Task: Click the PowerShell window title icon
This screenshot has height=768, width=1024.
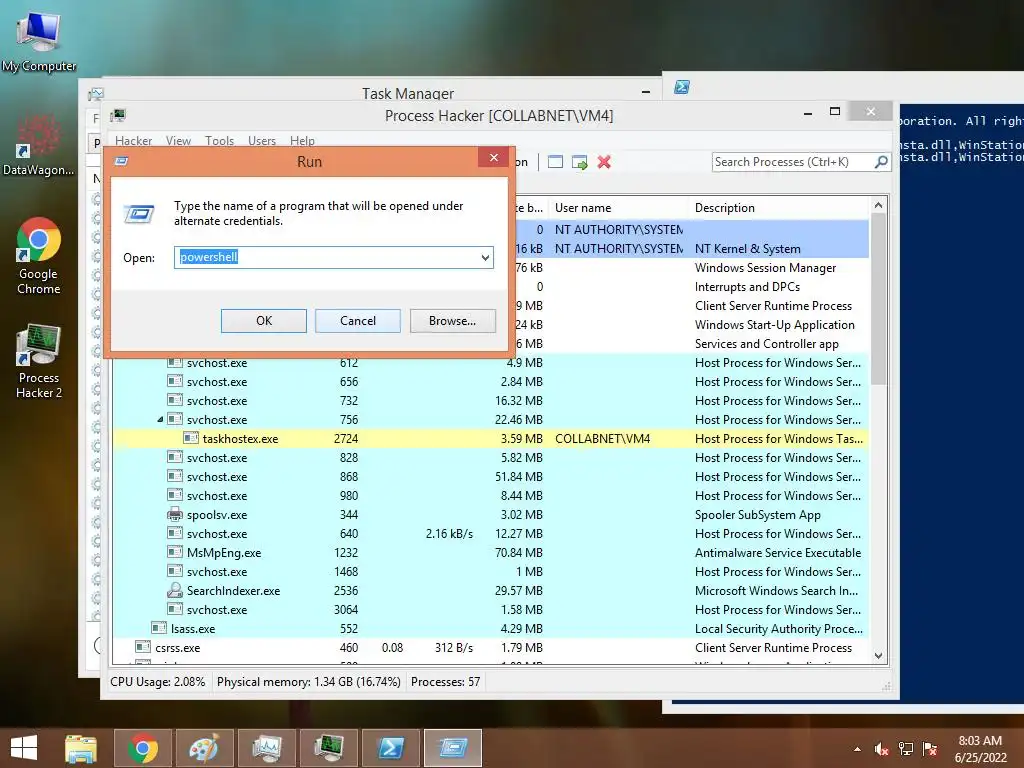Action: pyautogui.click(x=682, y=87)
